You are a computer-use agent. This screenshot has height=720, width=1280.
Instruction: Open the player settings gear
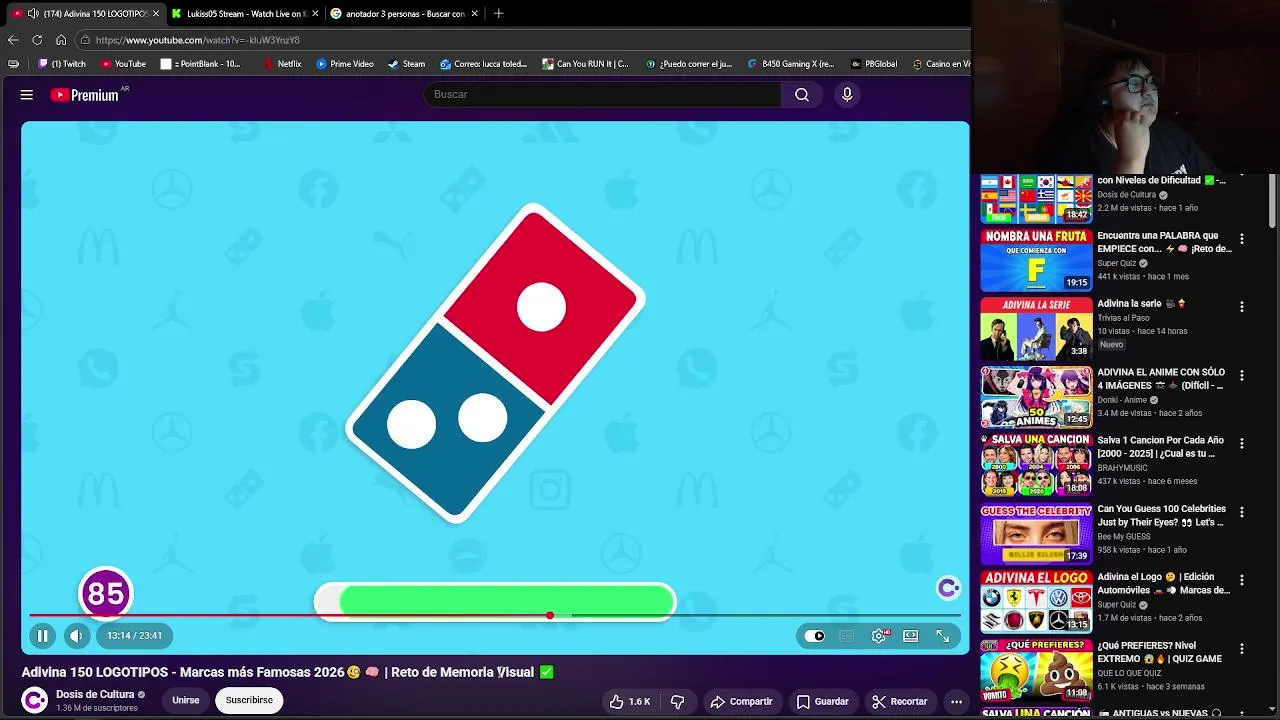pyautogui.click(x=879, y=636)
